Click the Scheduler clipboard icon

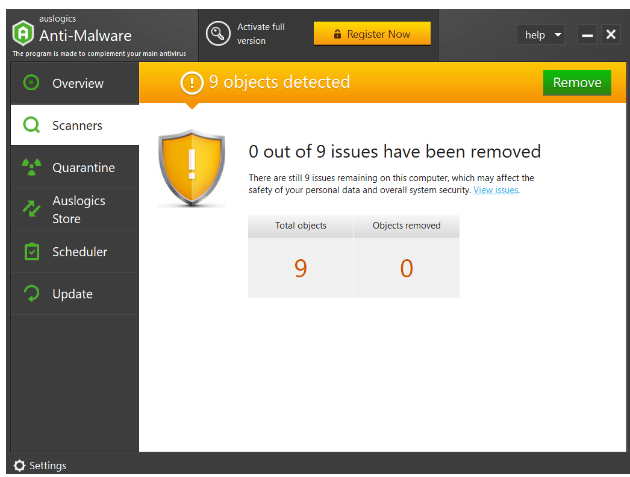click(32, 252)
